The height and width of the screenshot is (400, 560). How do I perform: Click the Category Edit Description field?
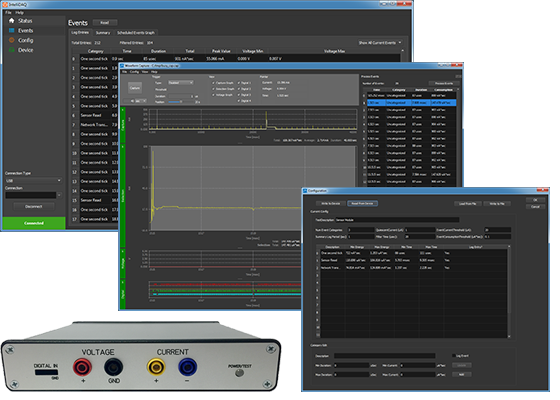click(384, 356)
